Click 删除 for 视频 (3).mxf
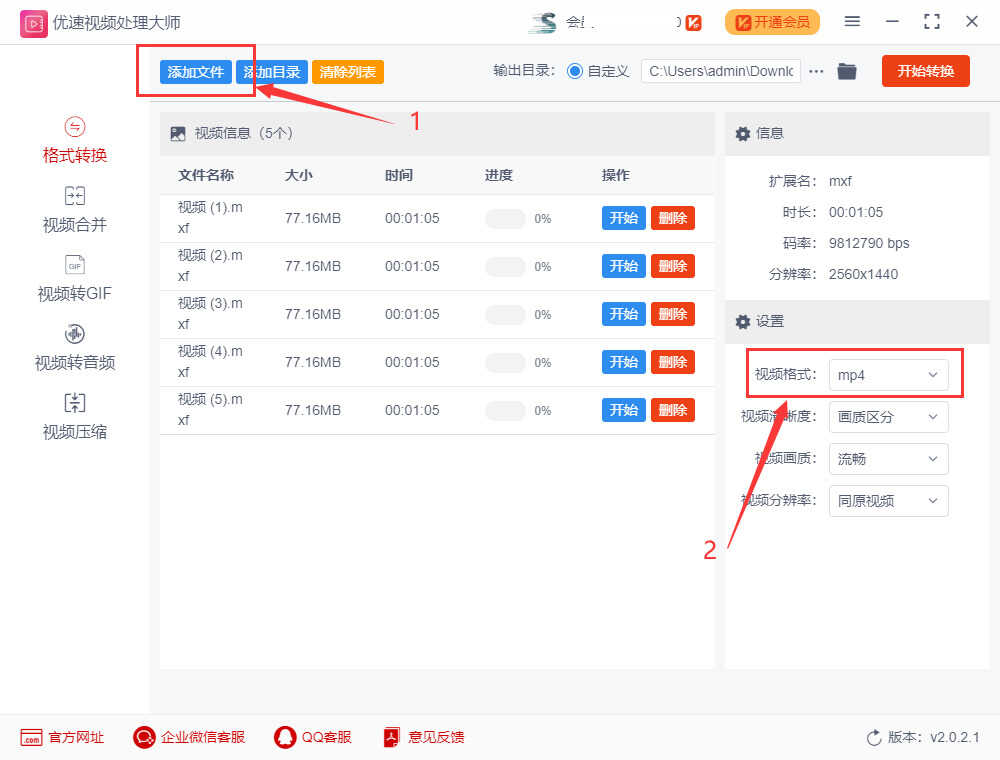The width and height of the screenshot is (1000, 760). coord(672,314)
